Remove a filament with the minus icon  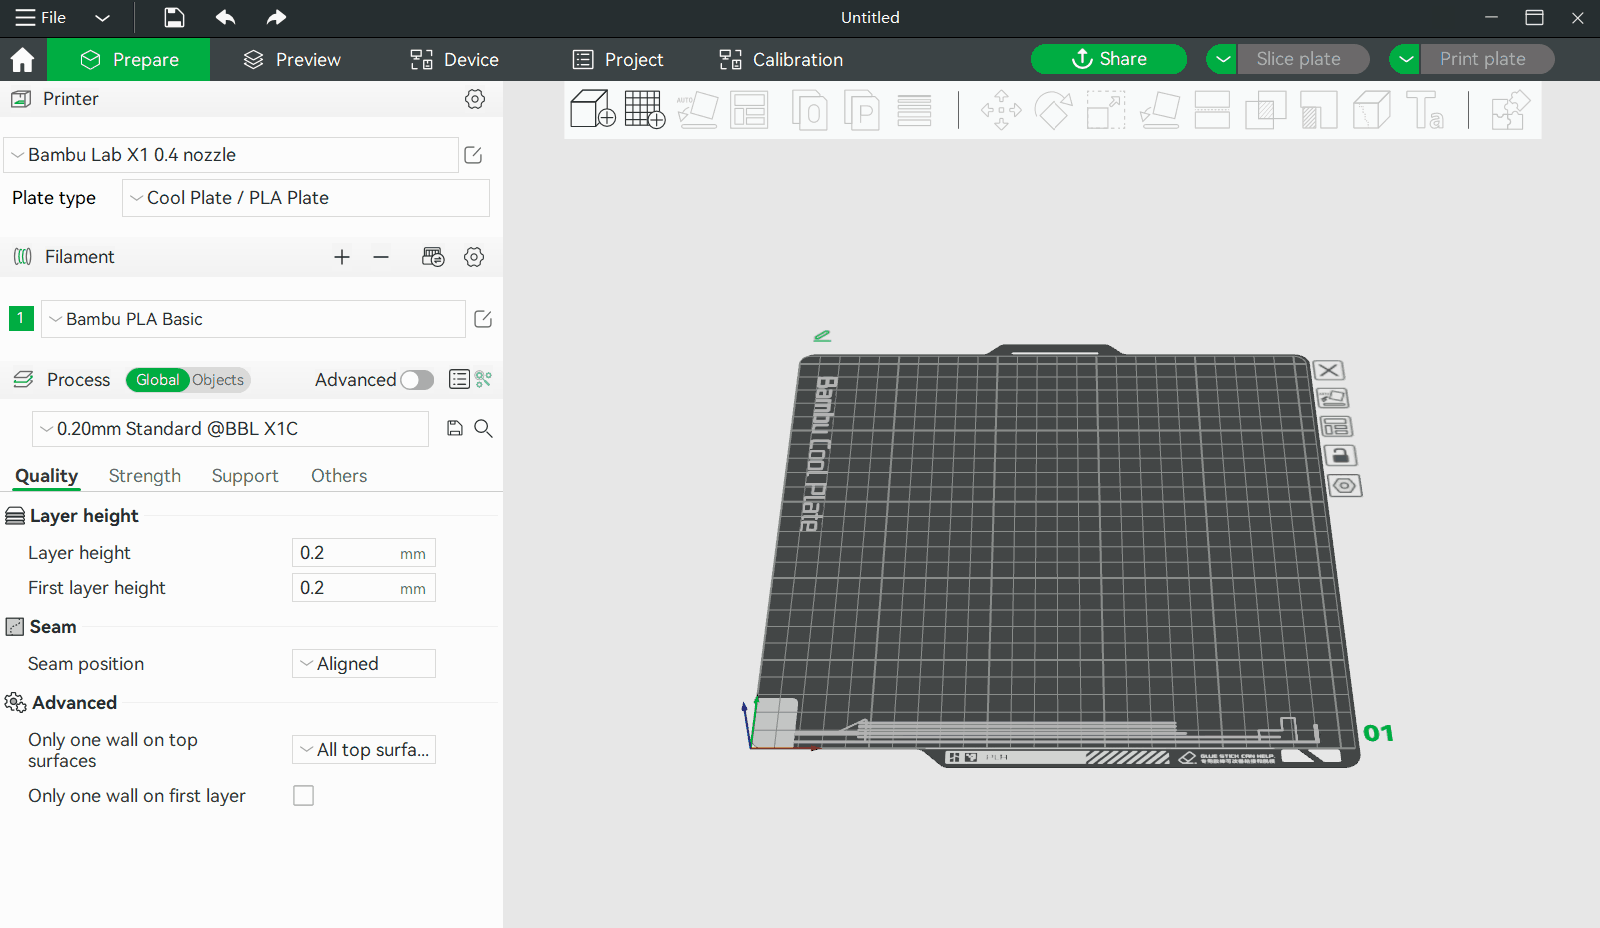[x=381, y=257]
